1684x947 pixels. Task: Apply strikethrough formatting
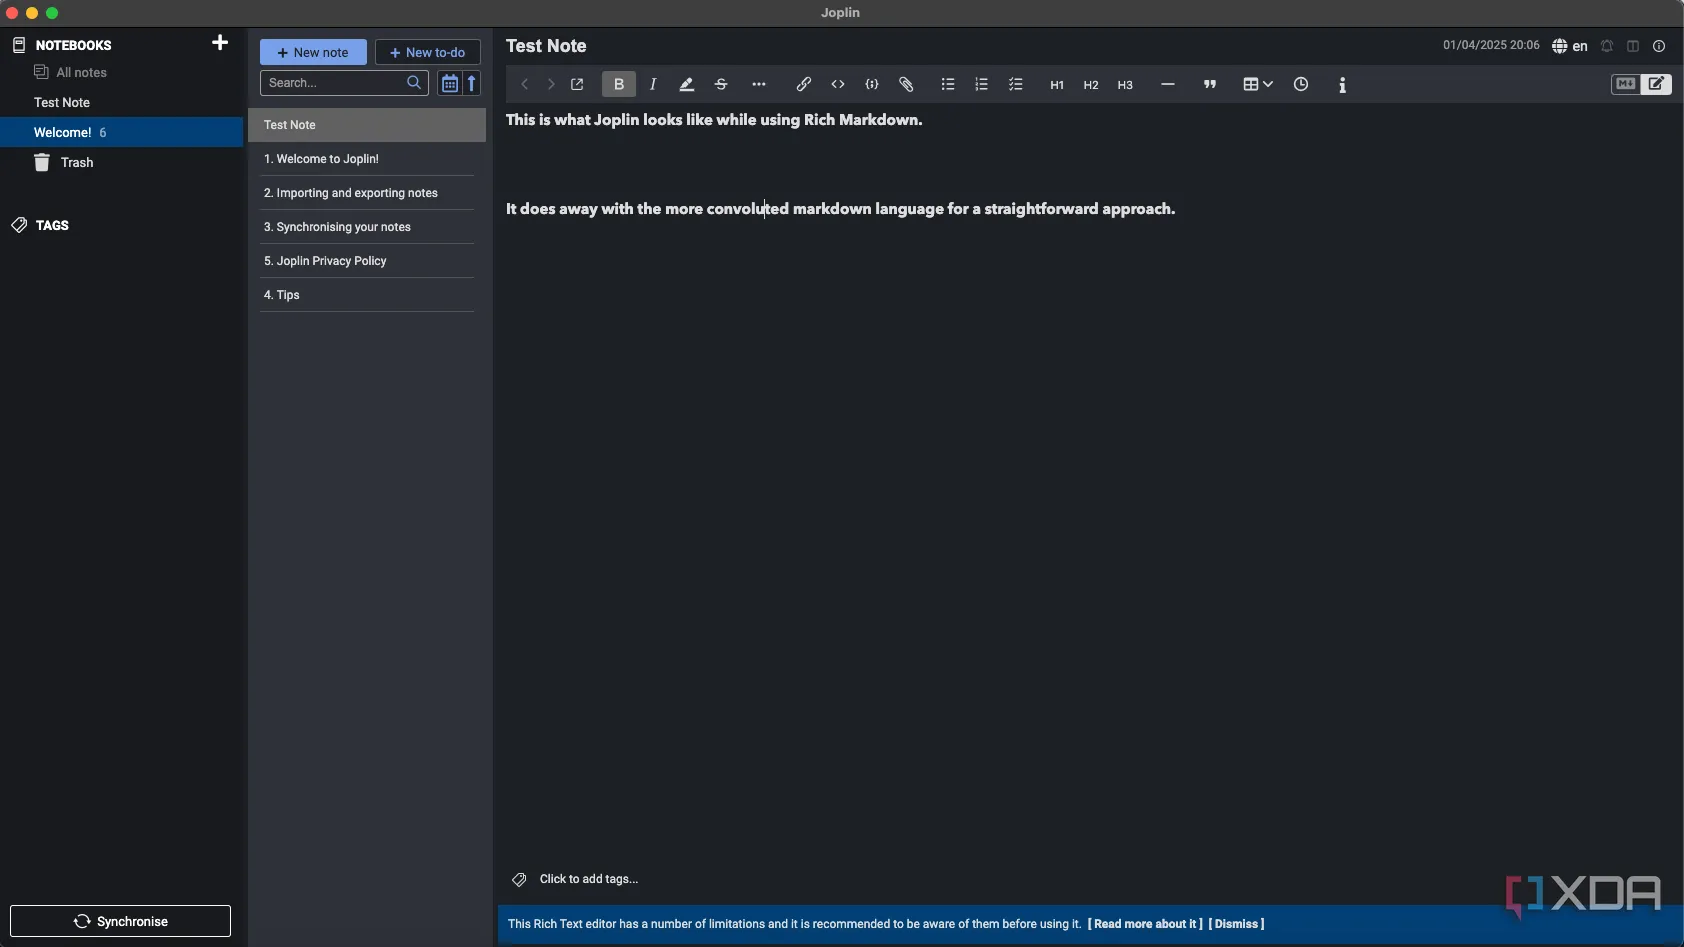(721, 85)
